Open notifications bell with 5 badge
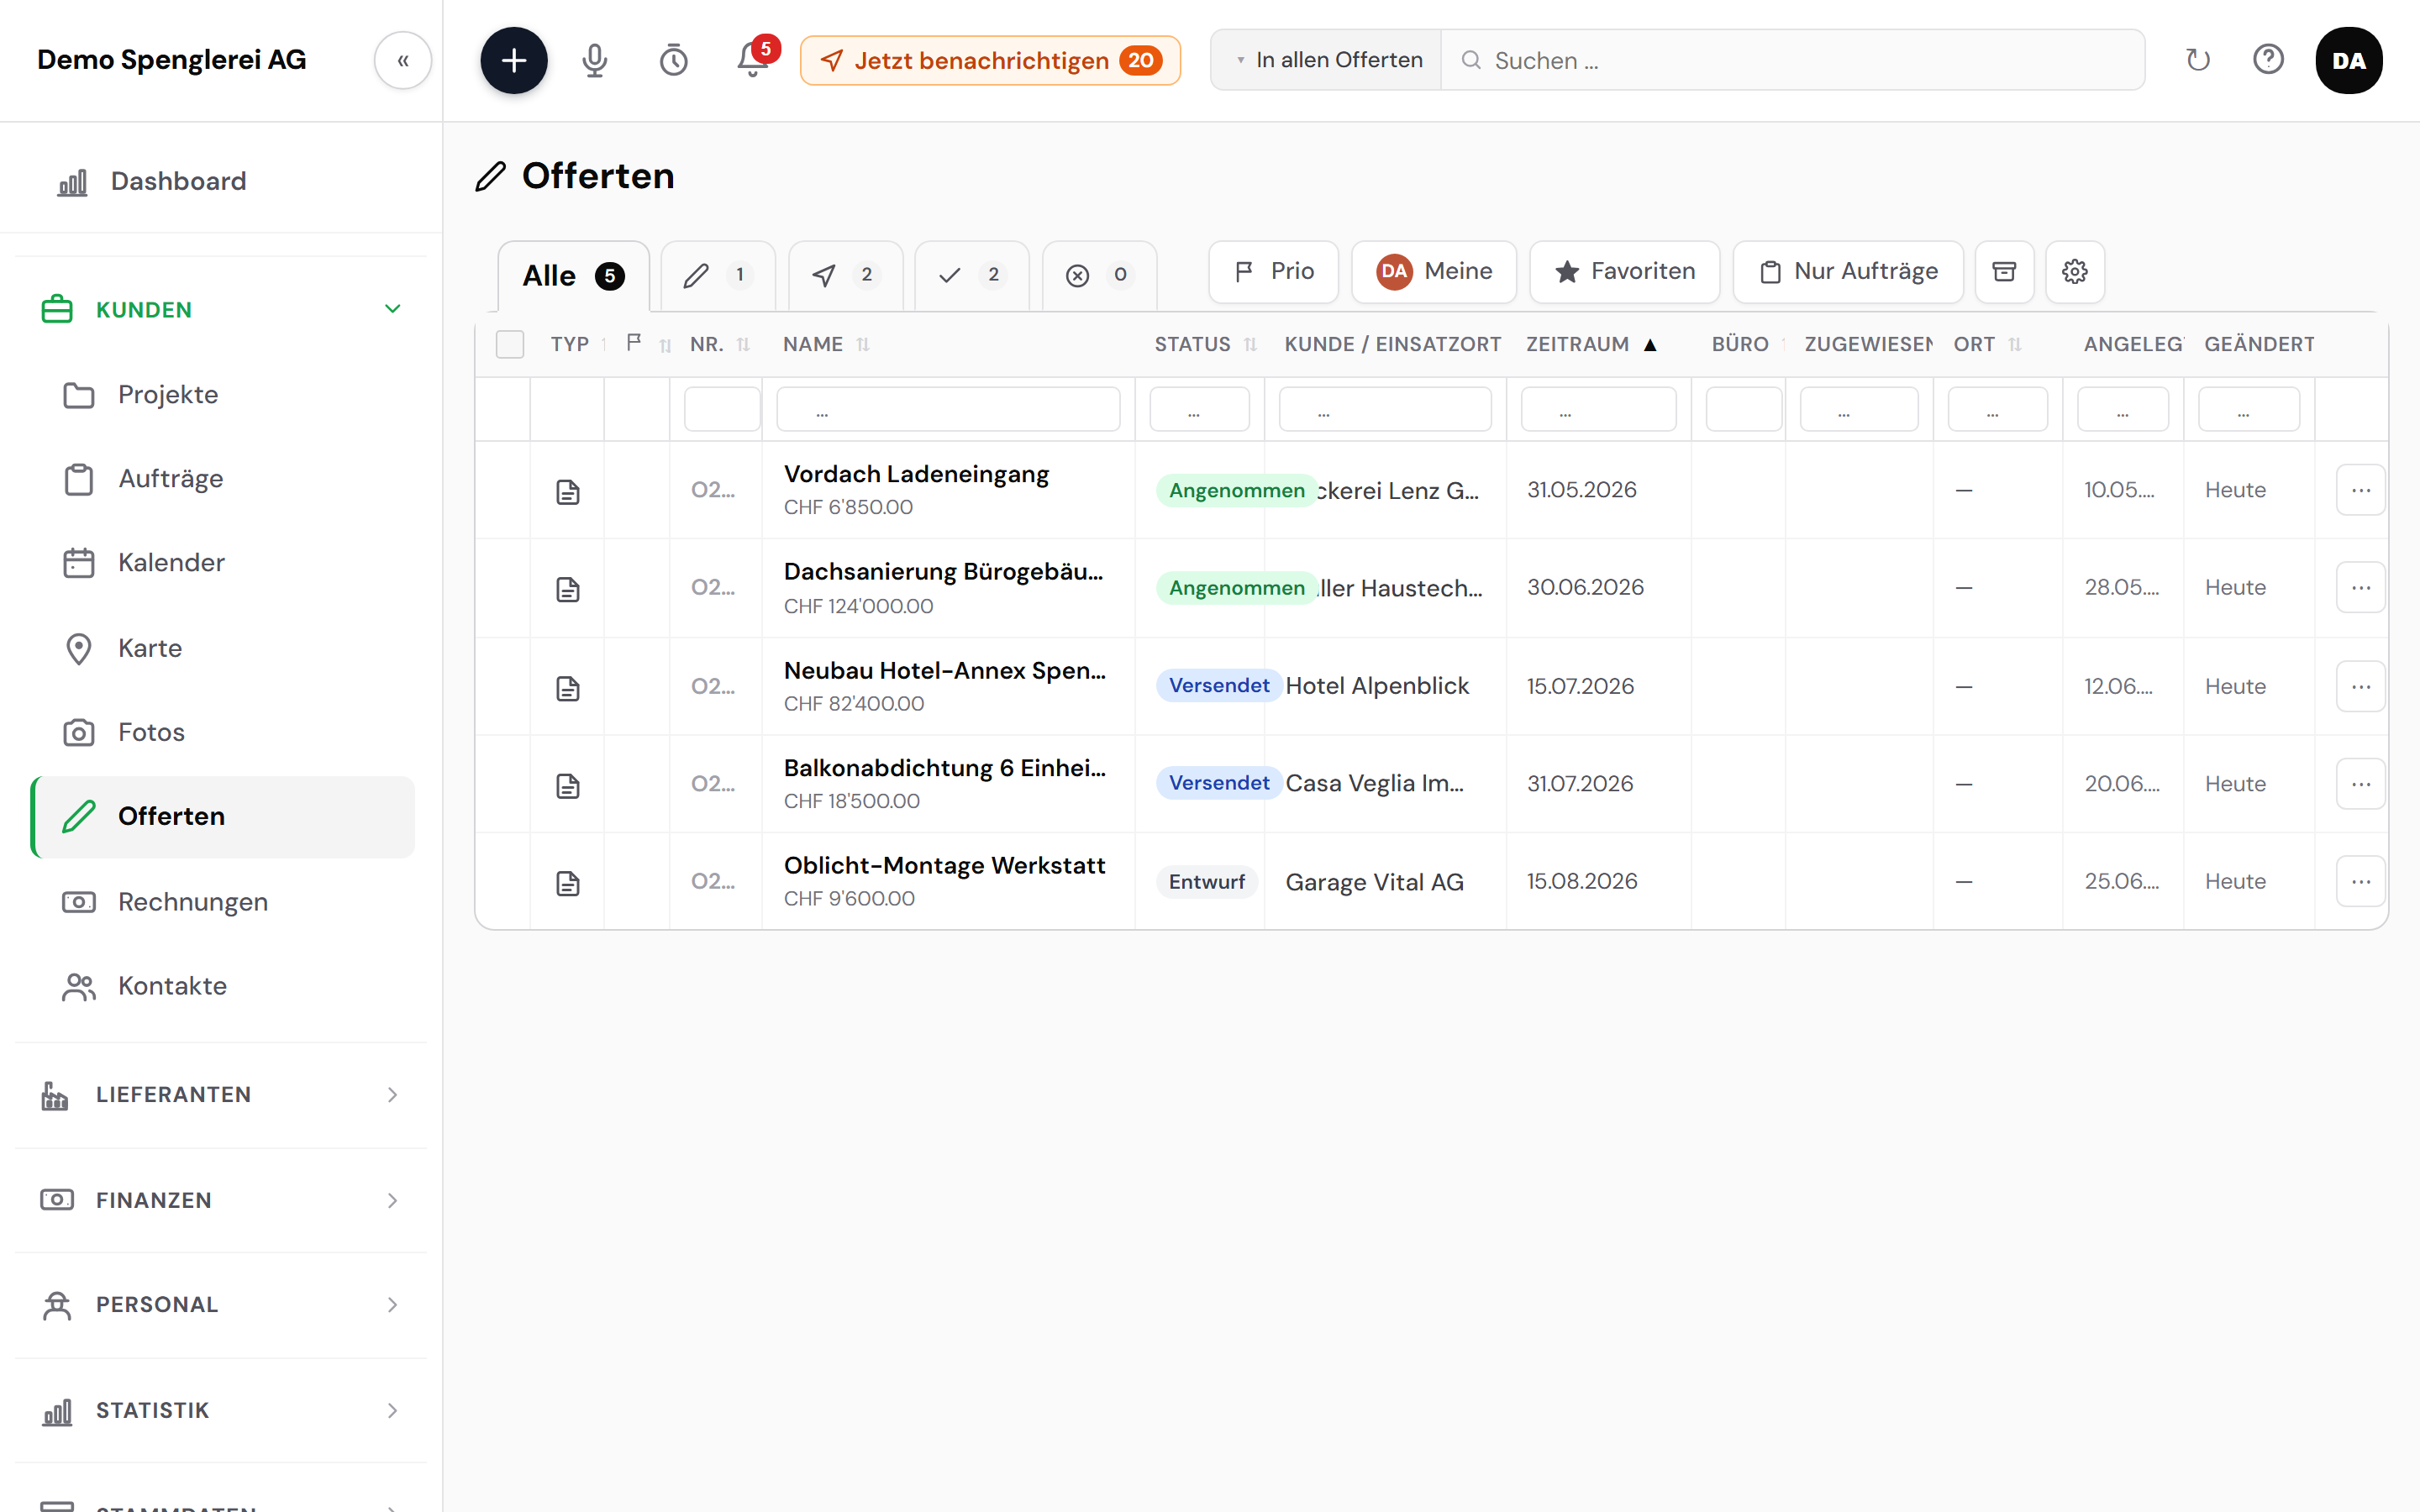The height and width of the screenshot is (1512, 2420). click(754, 58)
